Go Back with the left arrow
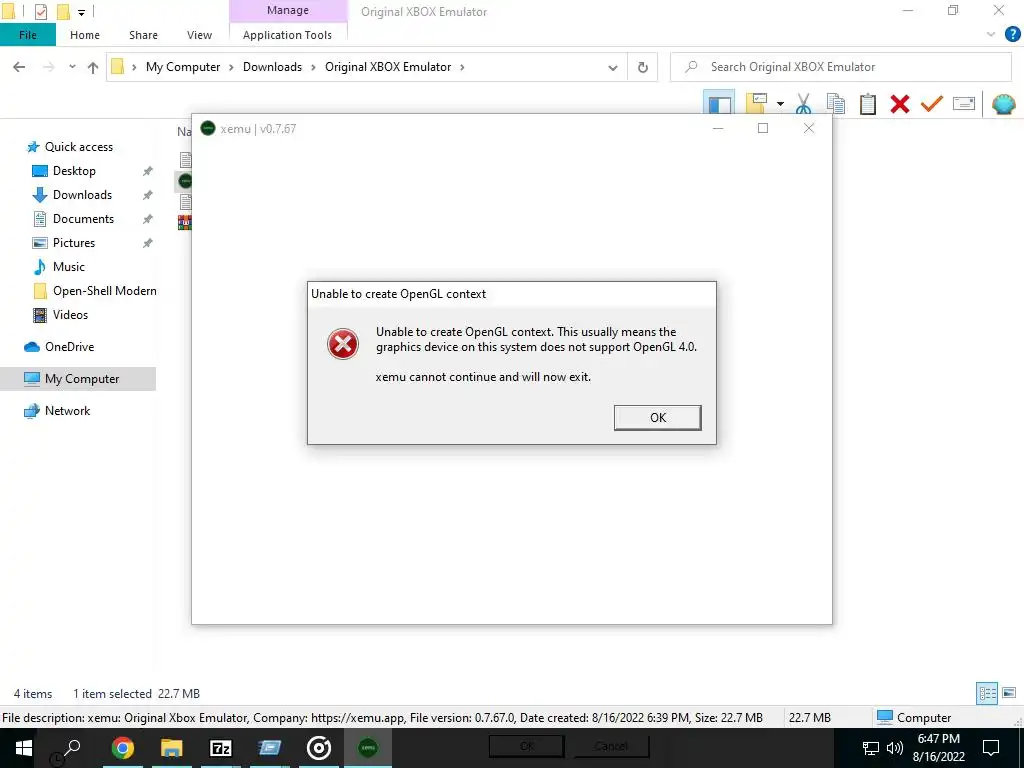Image resolution: width=1024 pixels, height=768 pixels. pyautogui.click(x=19, y=67)
